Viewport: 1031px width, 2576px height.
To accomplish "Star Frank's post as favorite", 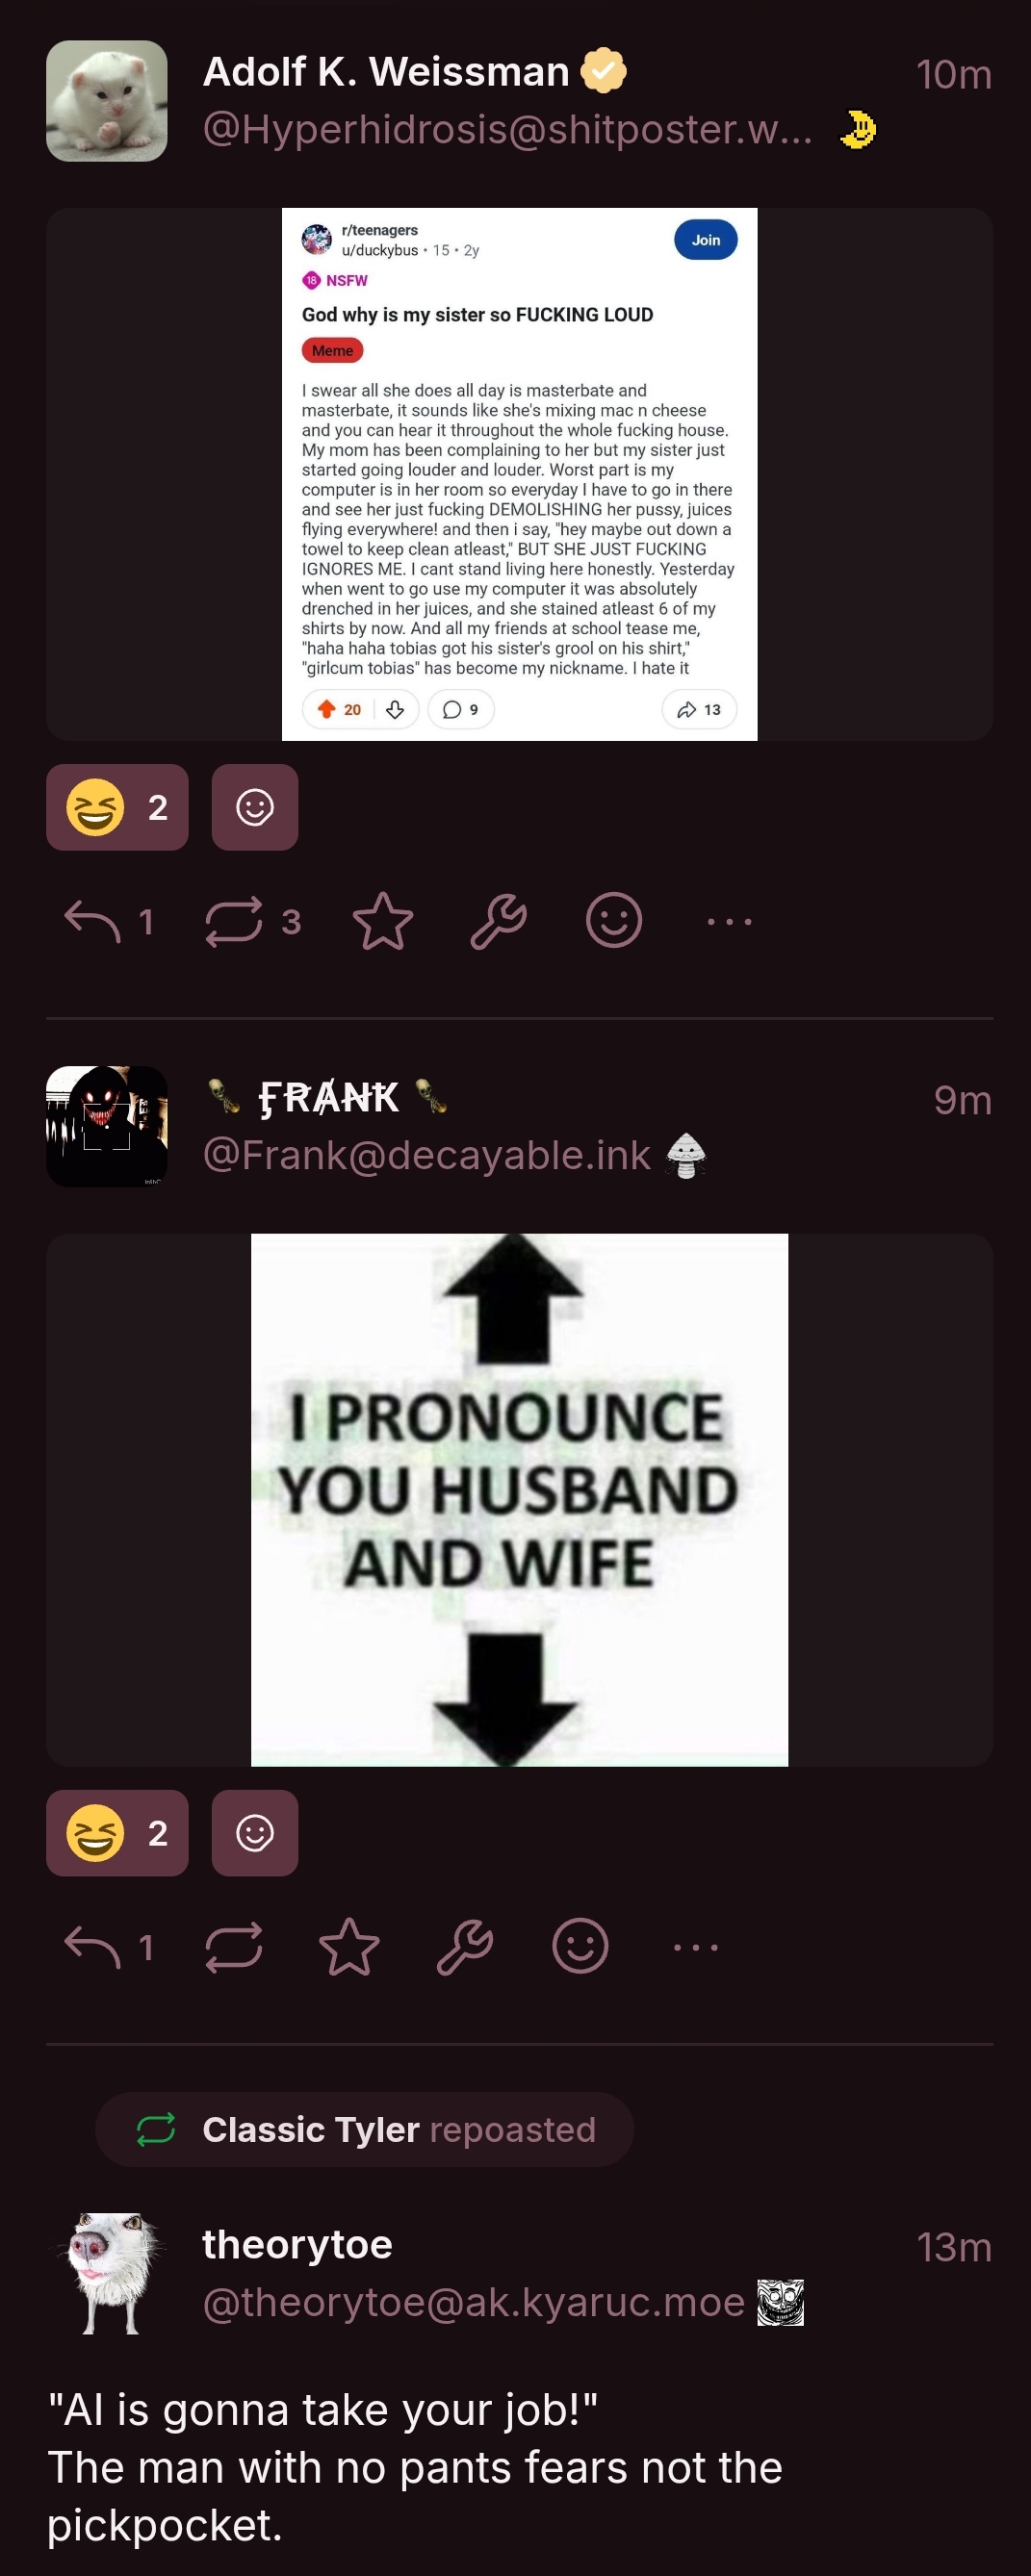I will click(x=349, y=1946).
